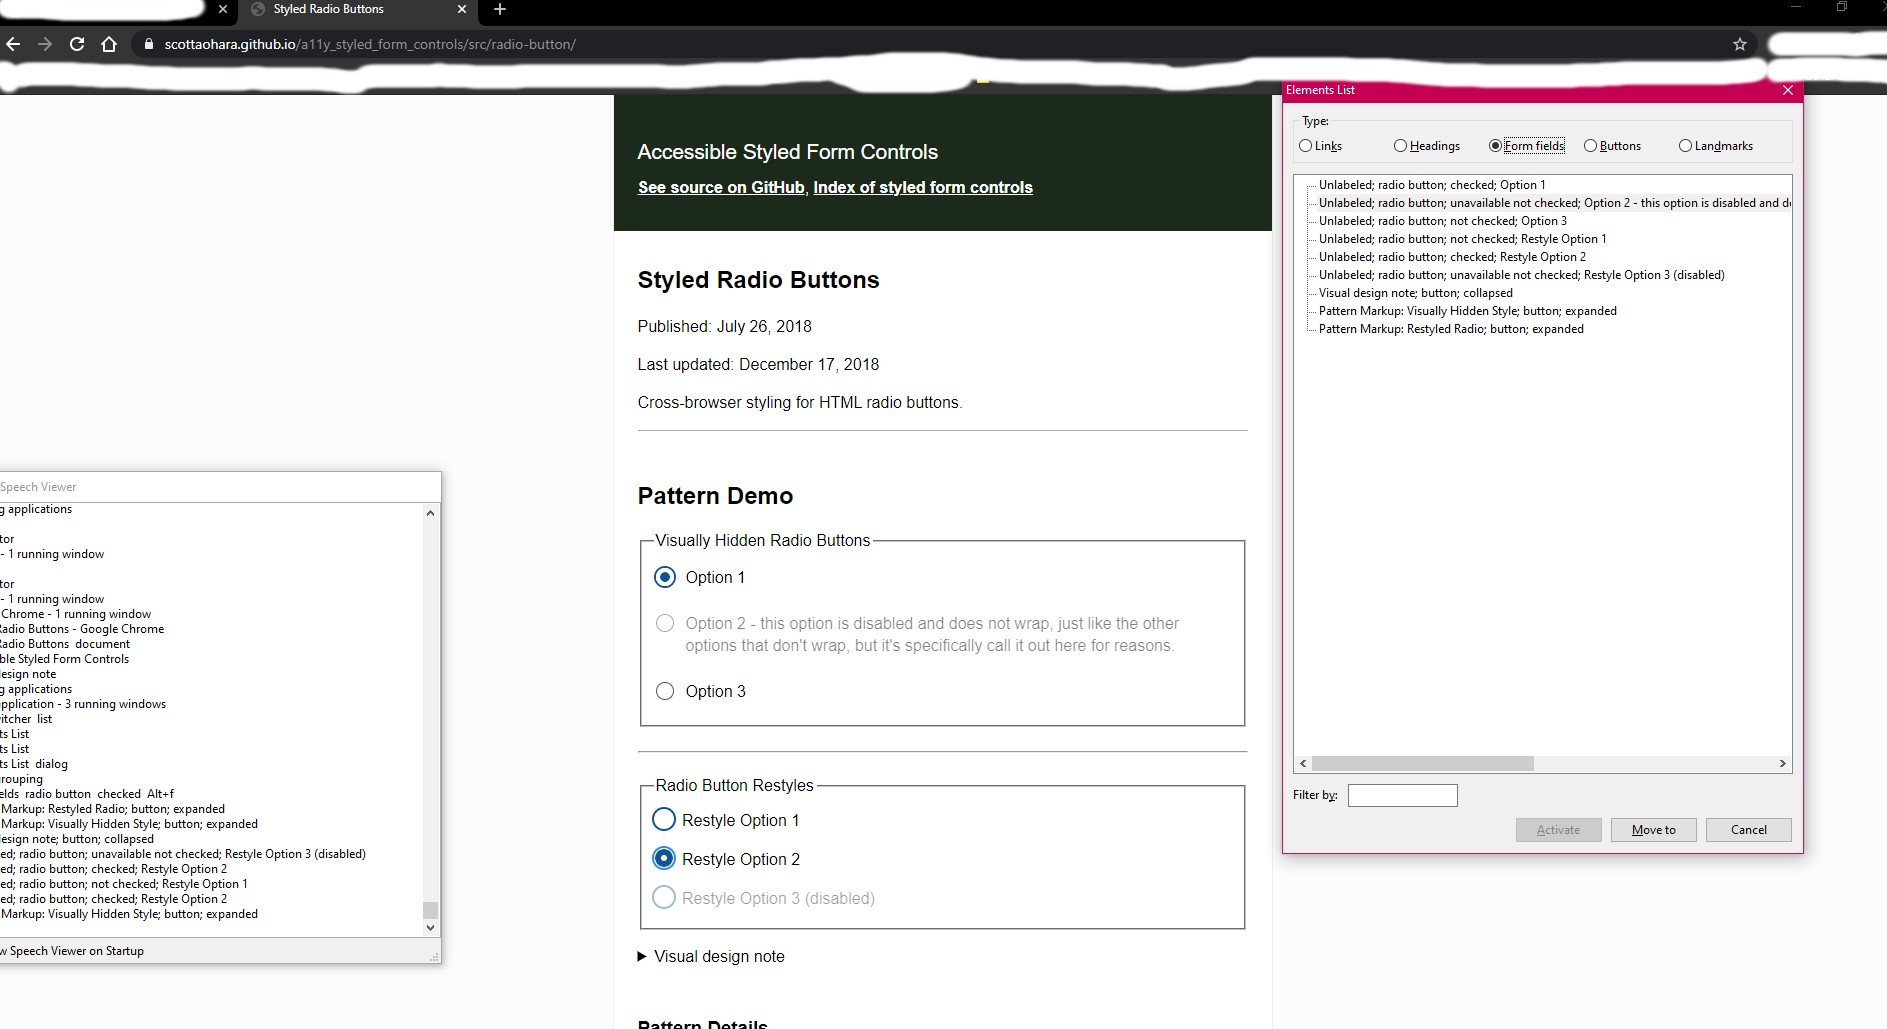1887x1029 pixels.
Task: Select the Restyle Option 1 radio button
Action: coord(663,819)
